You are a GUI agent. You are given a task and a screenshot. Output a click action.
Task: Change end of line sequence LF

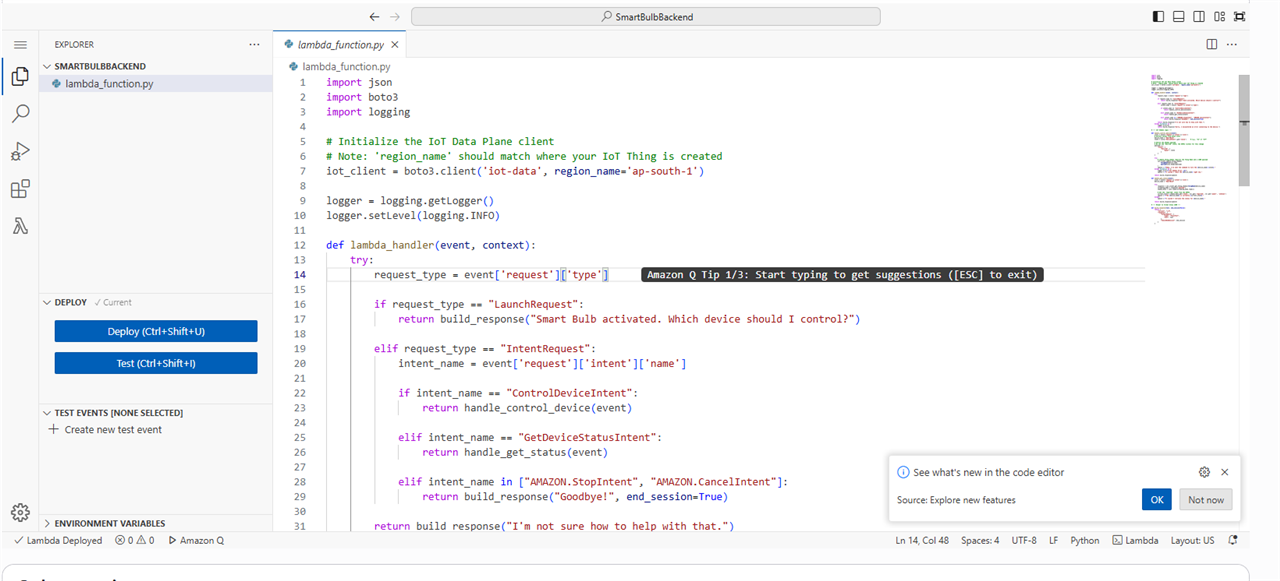(1053, 540)
